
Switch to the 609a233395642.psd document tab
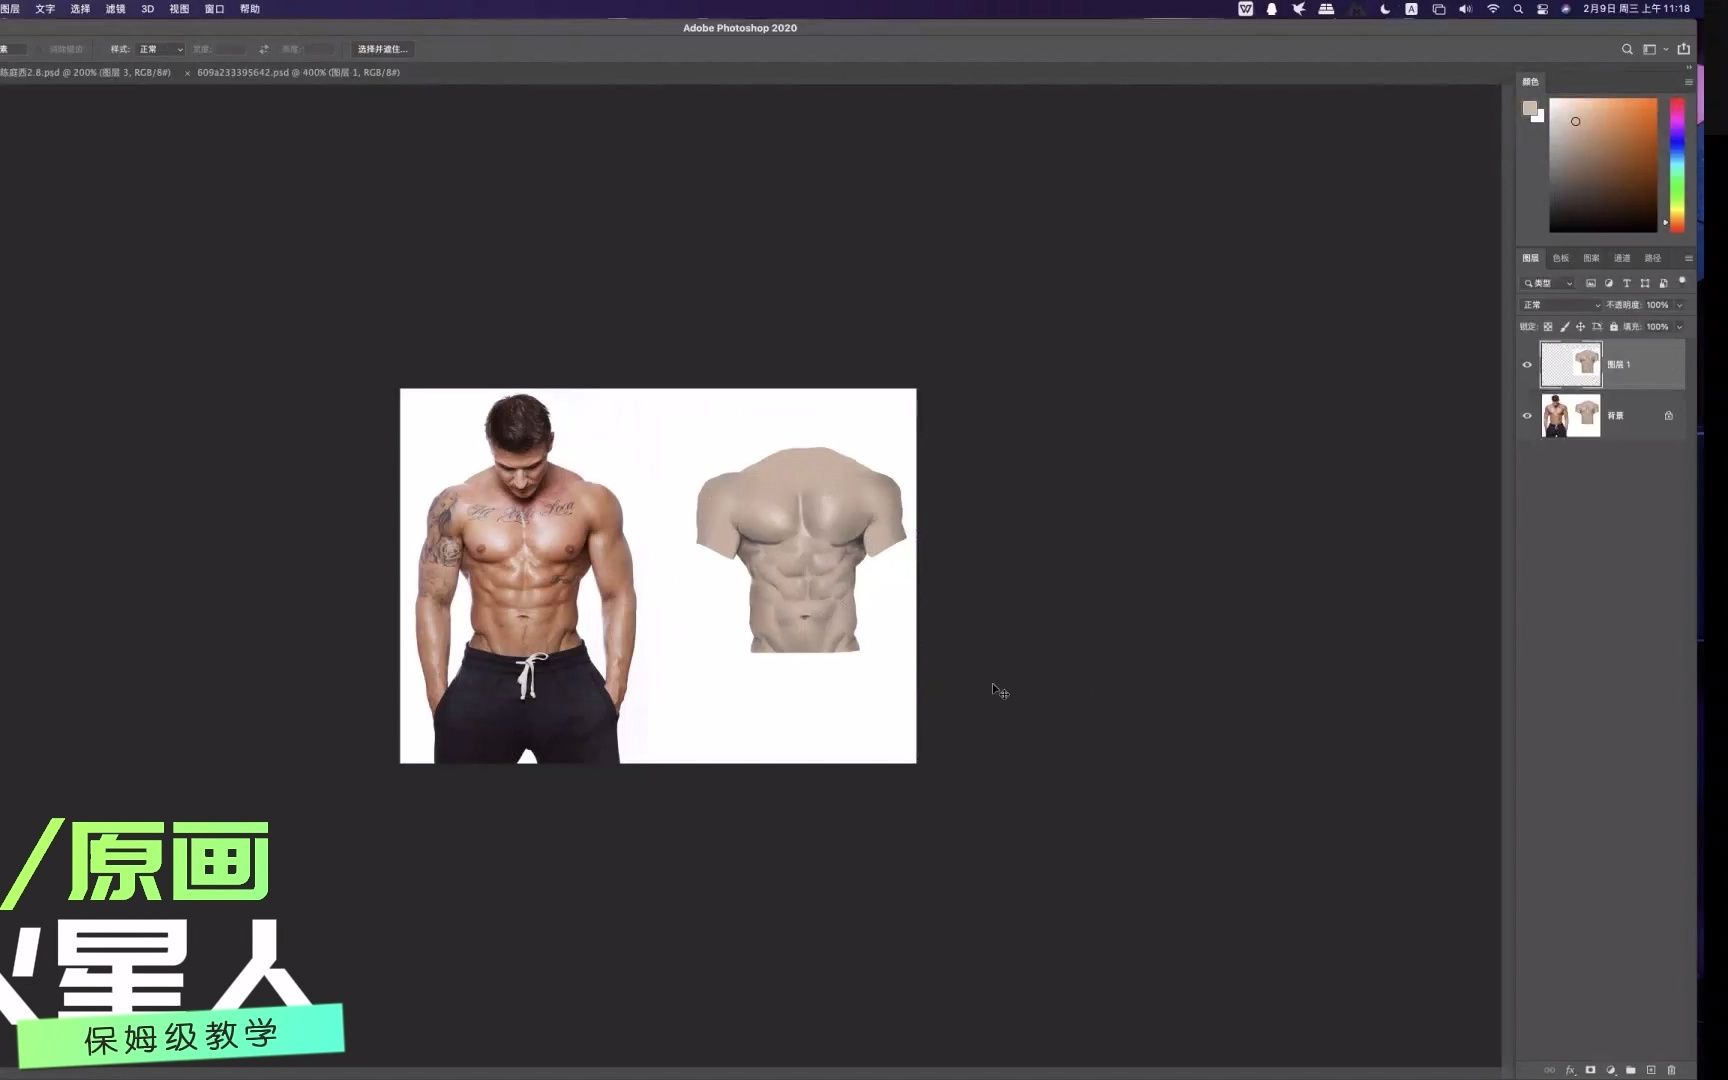(x=298, y=73)
